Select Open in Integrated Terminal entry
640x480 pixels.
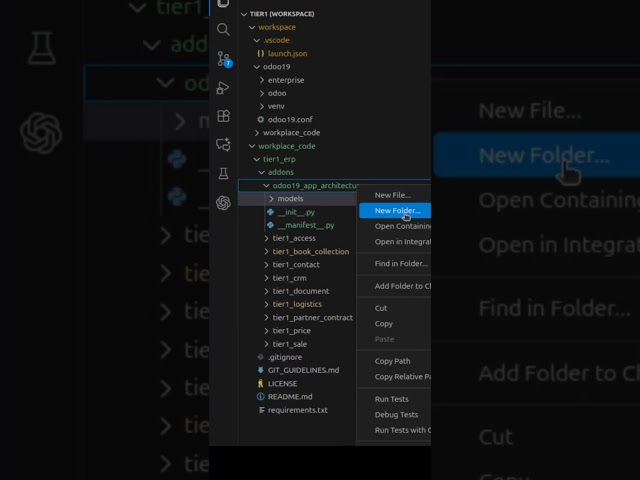click(x=395, y=242)
